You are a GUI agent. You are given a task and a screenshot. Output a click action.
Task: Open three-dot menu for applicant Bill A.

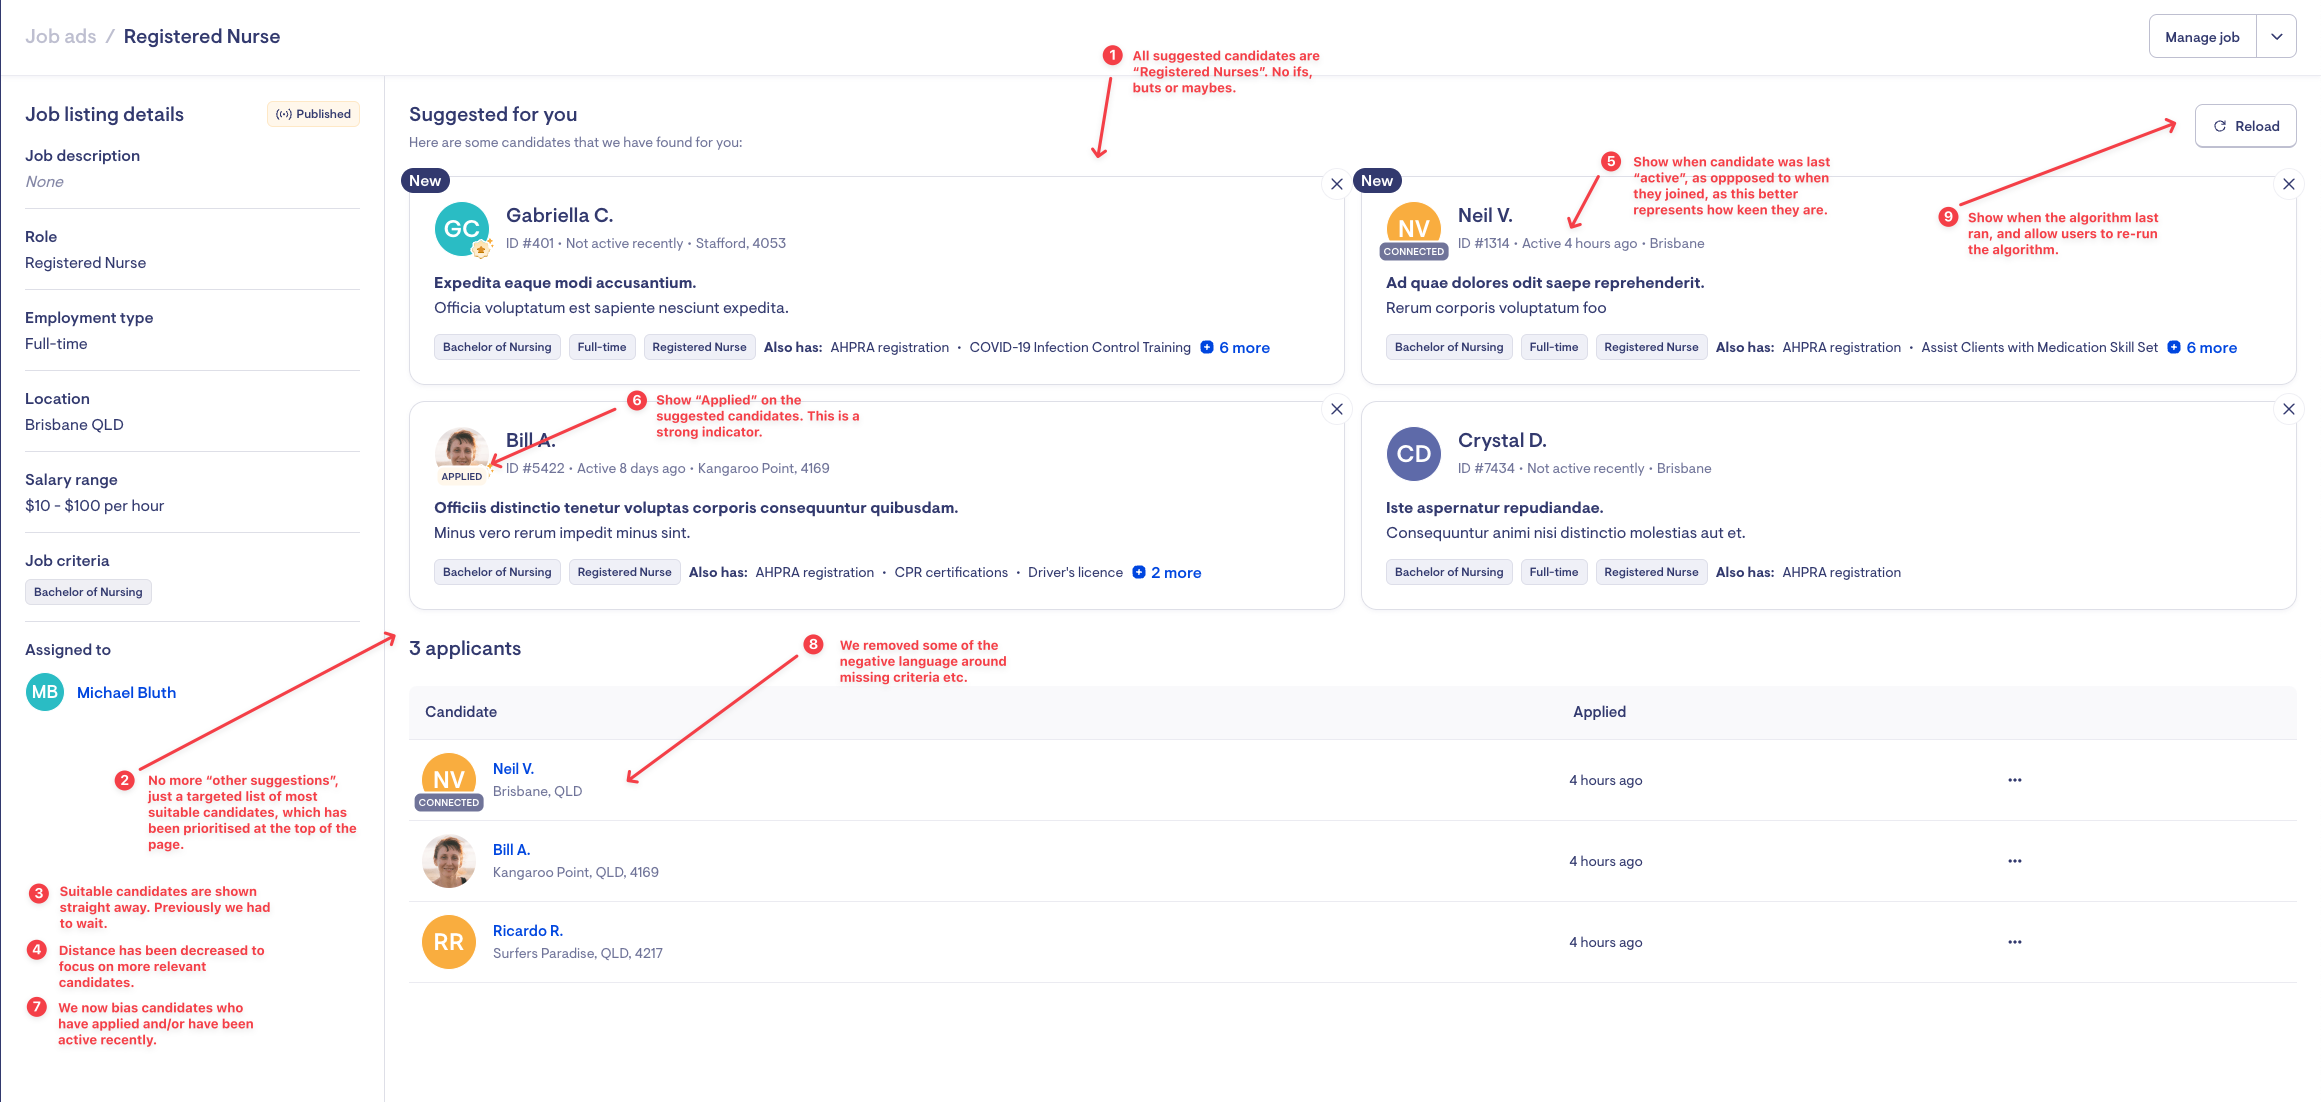pyautogui.click(x=2014, y=861)
